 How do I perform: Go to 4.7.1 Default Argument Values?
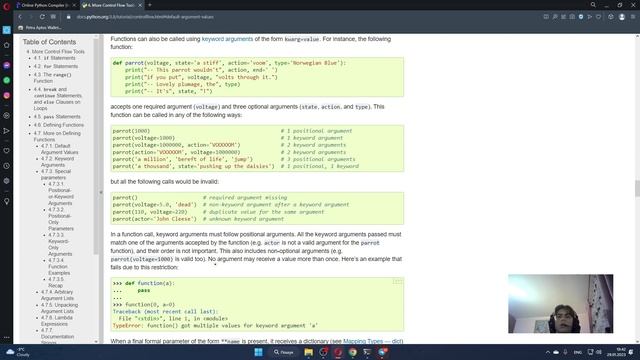[x=59, y=149]
